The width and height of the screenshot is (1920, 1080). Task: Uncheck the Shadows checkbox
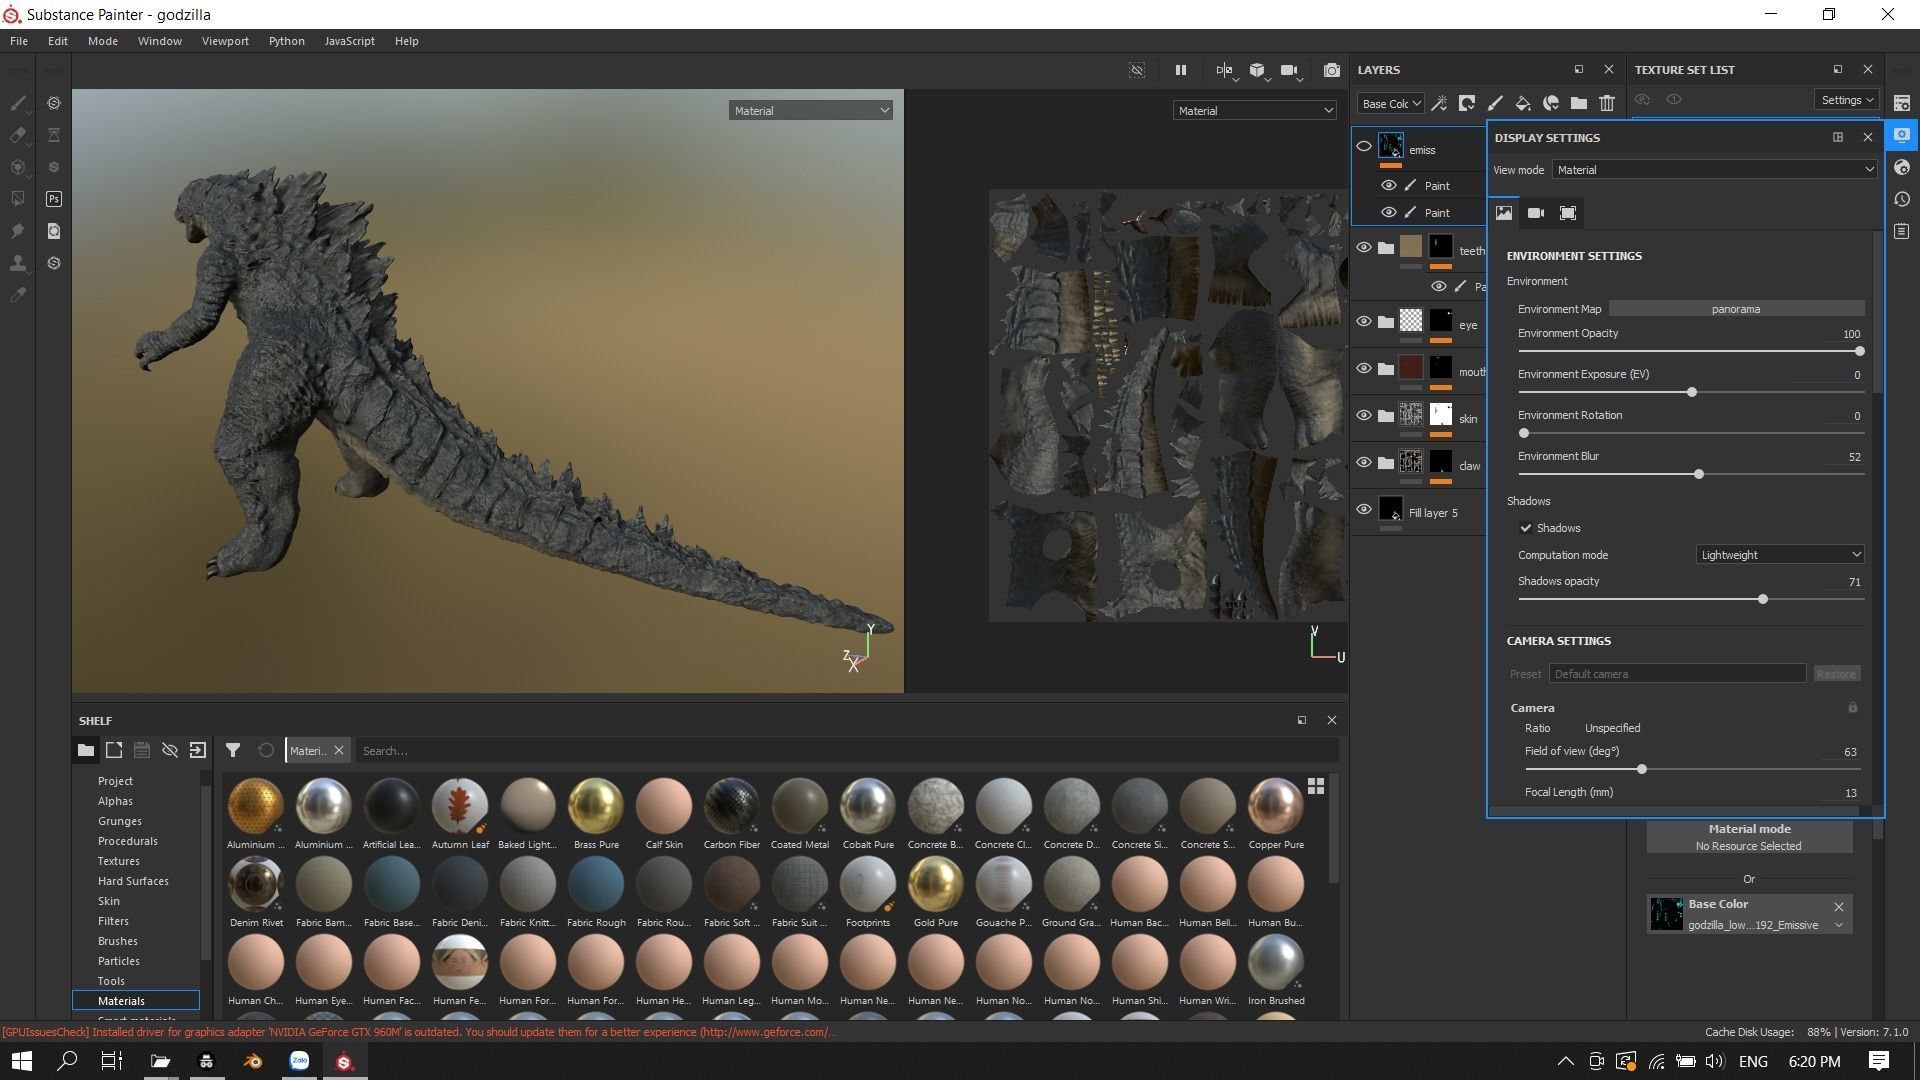[1526, 528]
